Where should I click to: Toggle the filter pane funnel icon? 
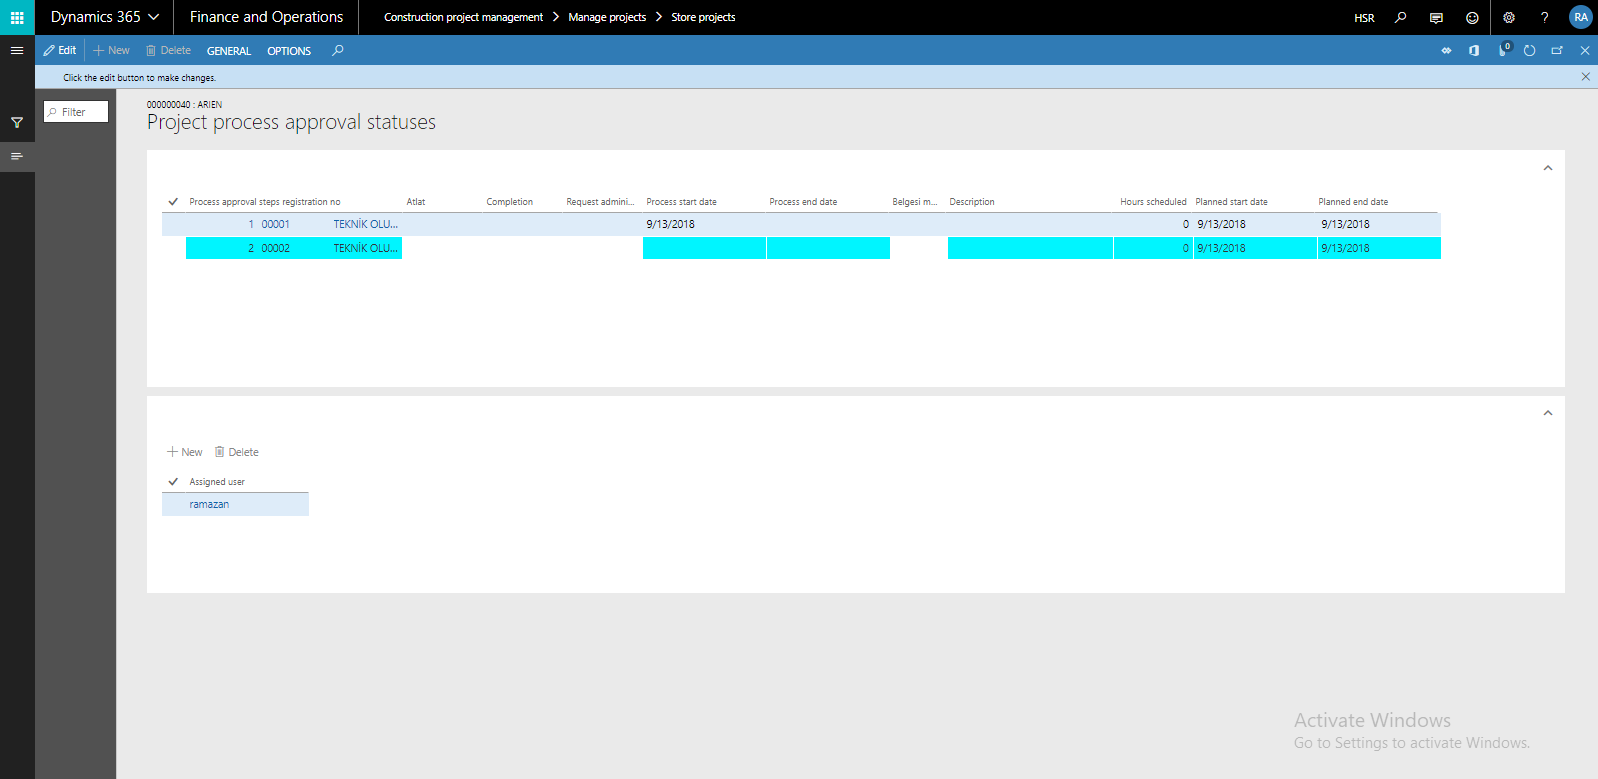[17, 122]
